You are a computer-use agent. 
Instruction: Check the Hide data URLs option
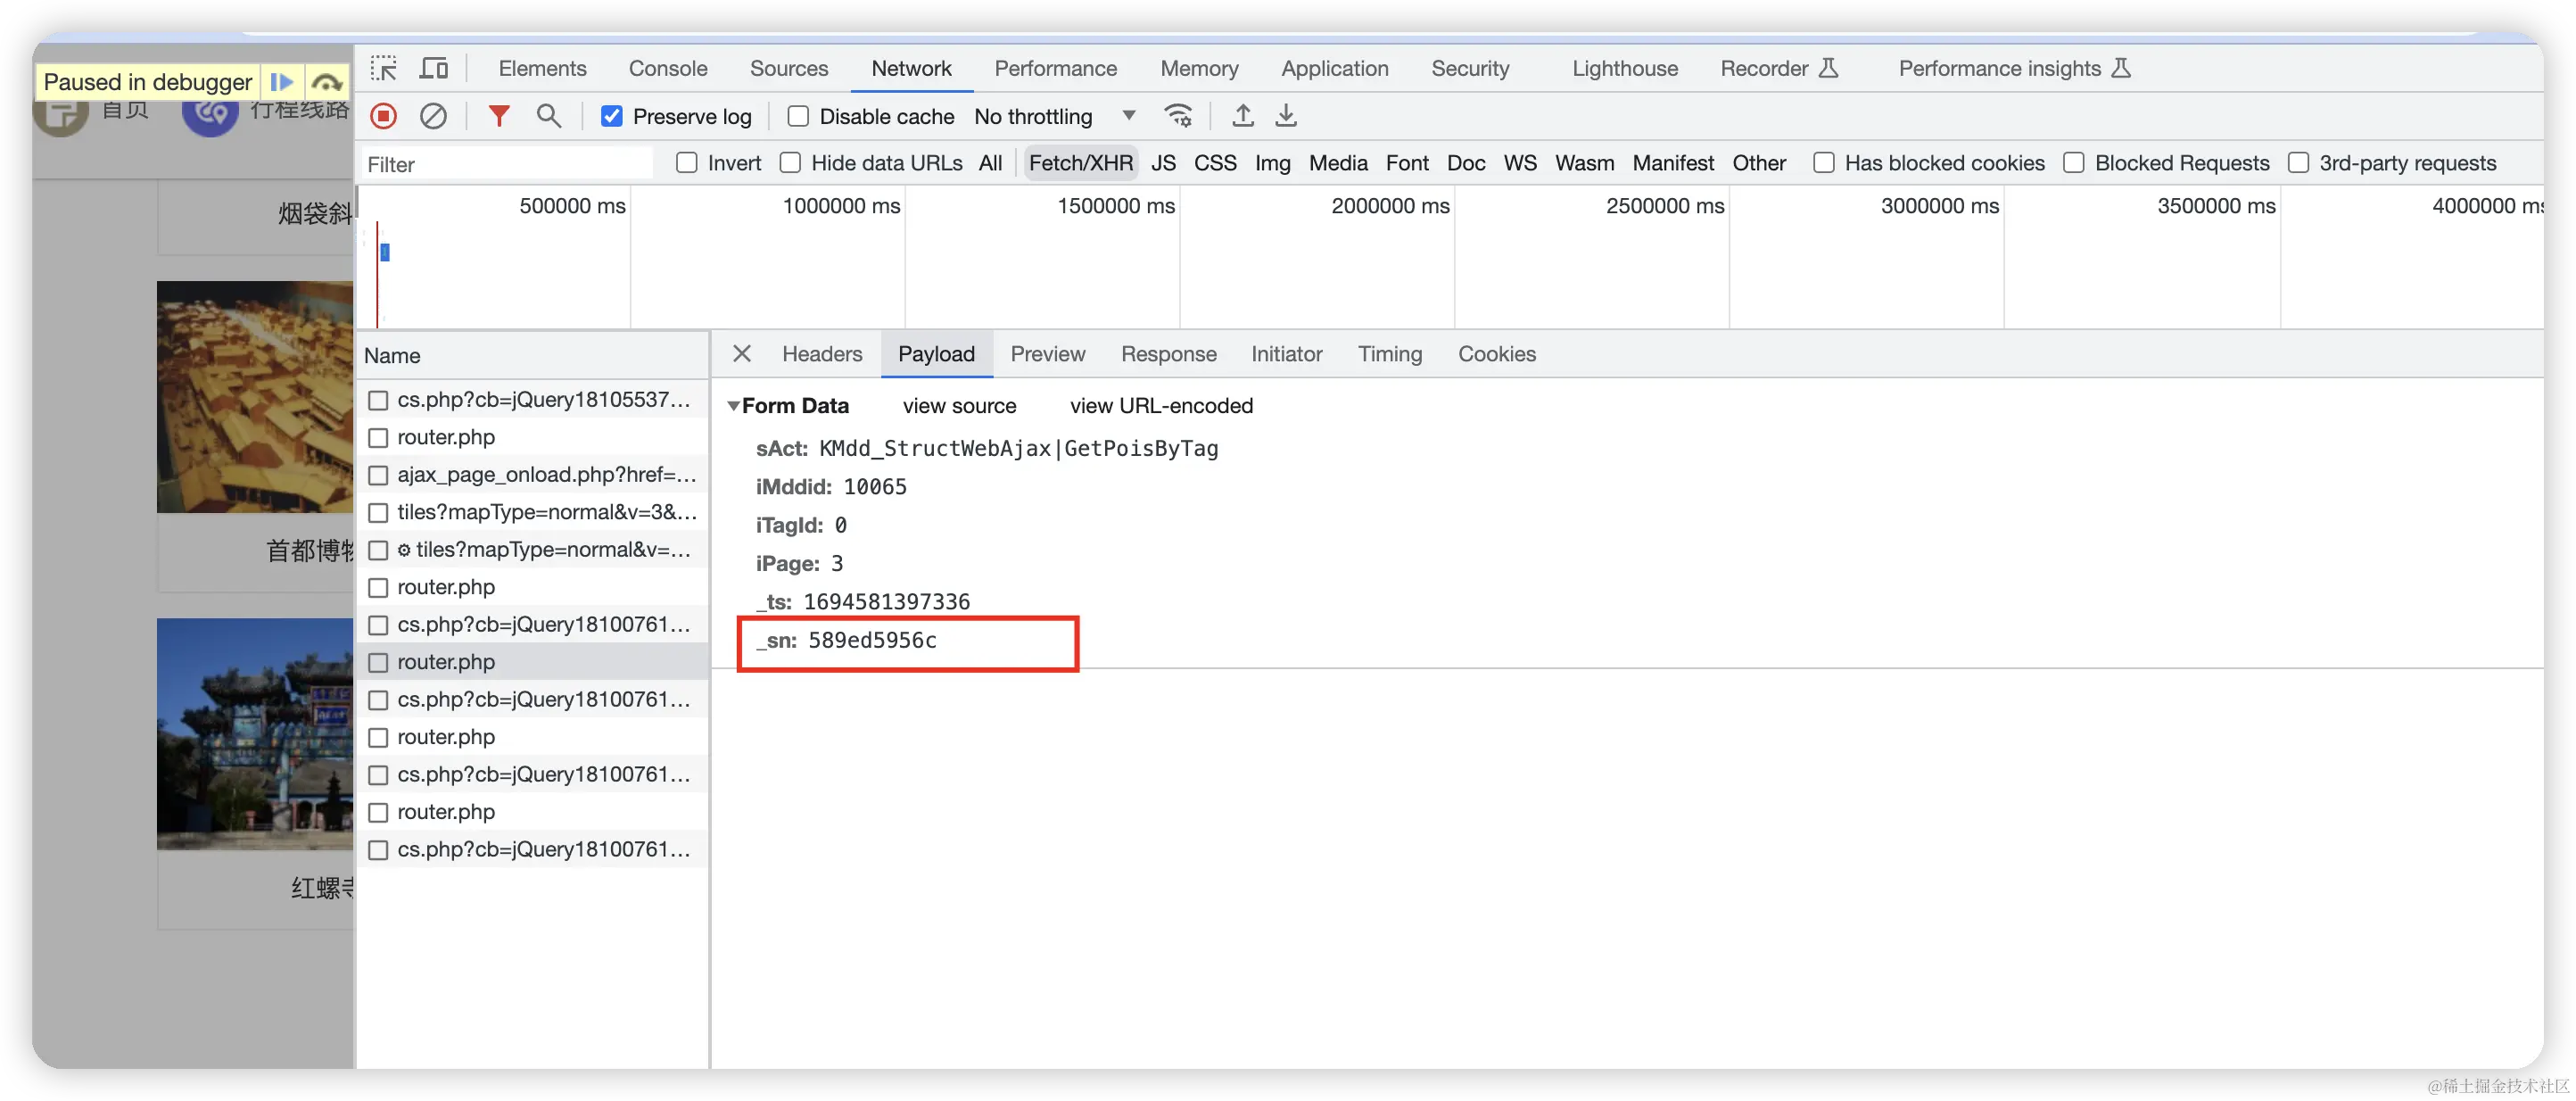(790, 163)
